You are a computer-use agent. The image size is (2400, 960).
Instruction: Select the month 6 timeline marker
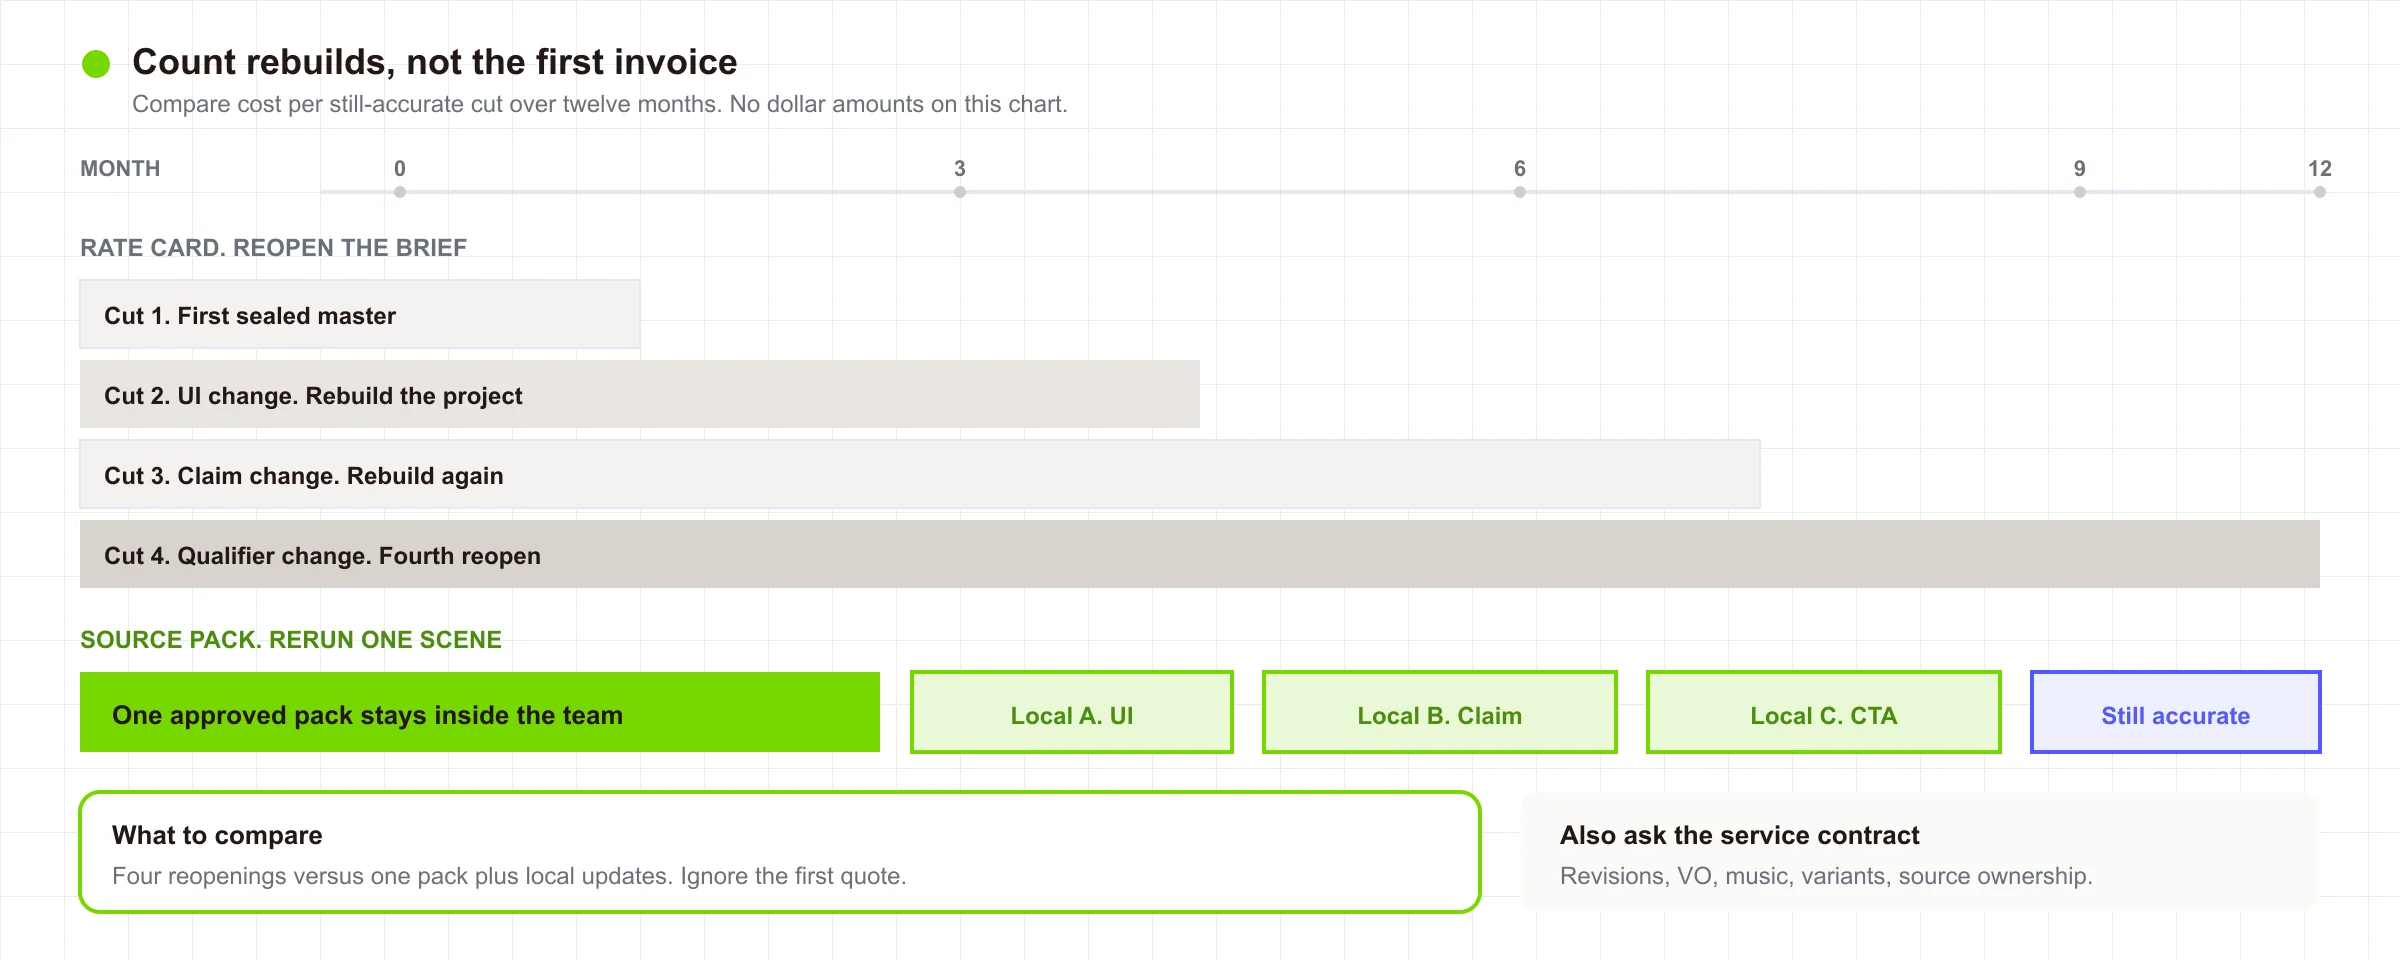1520,191
